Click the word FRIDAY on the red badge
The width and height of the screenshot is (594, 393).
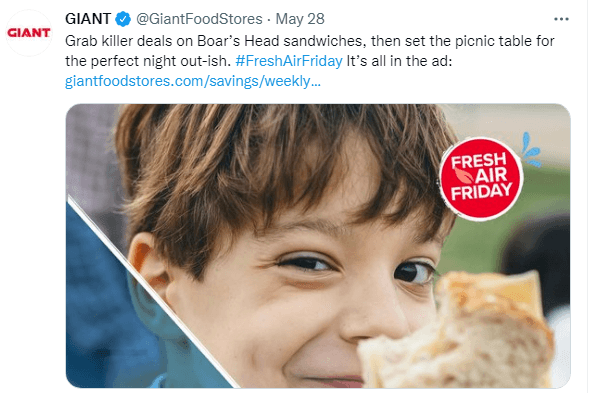pos(481,191)
